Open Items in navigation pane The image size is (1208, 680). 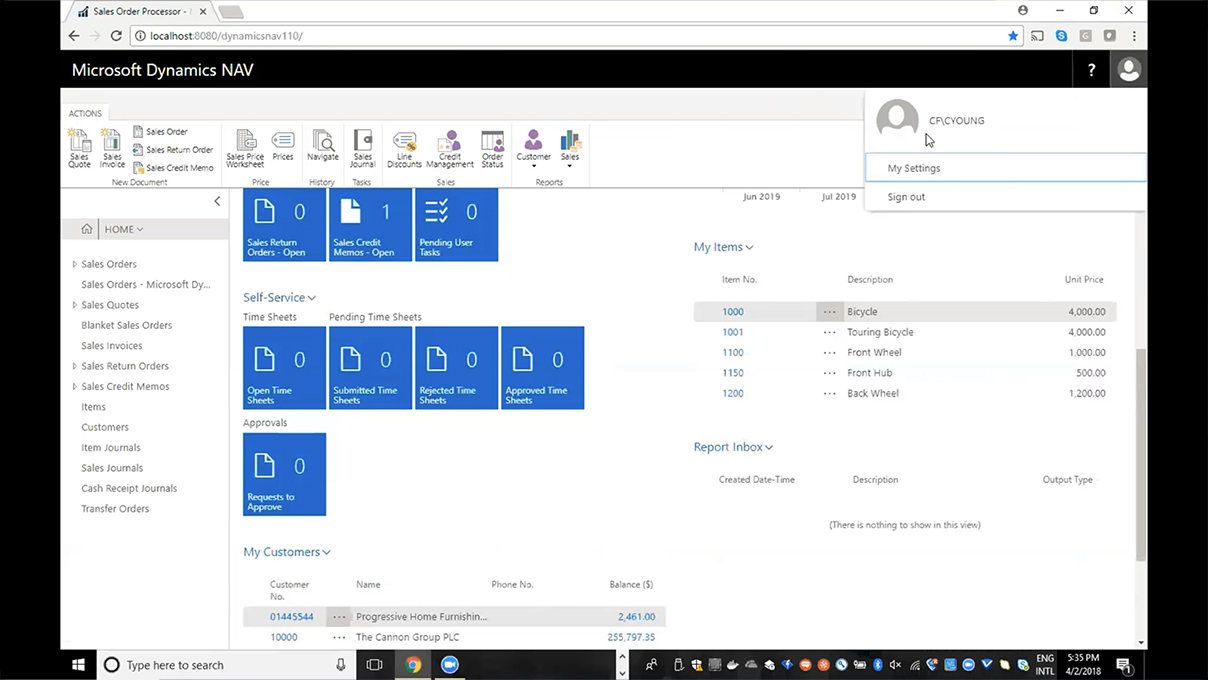coord(93,407)
